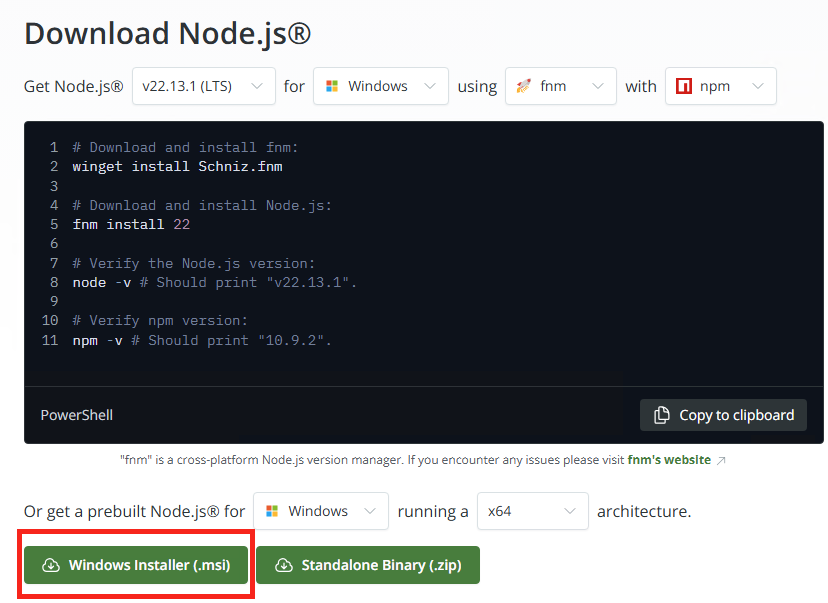Screen dimensions: 828x603
Task: Download the Standalone Binary (.zip)
Action: [368, 565]
